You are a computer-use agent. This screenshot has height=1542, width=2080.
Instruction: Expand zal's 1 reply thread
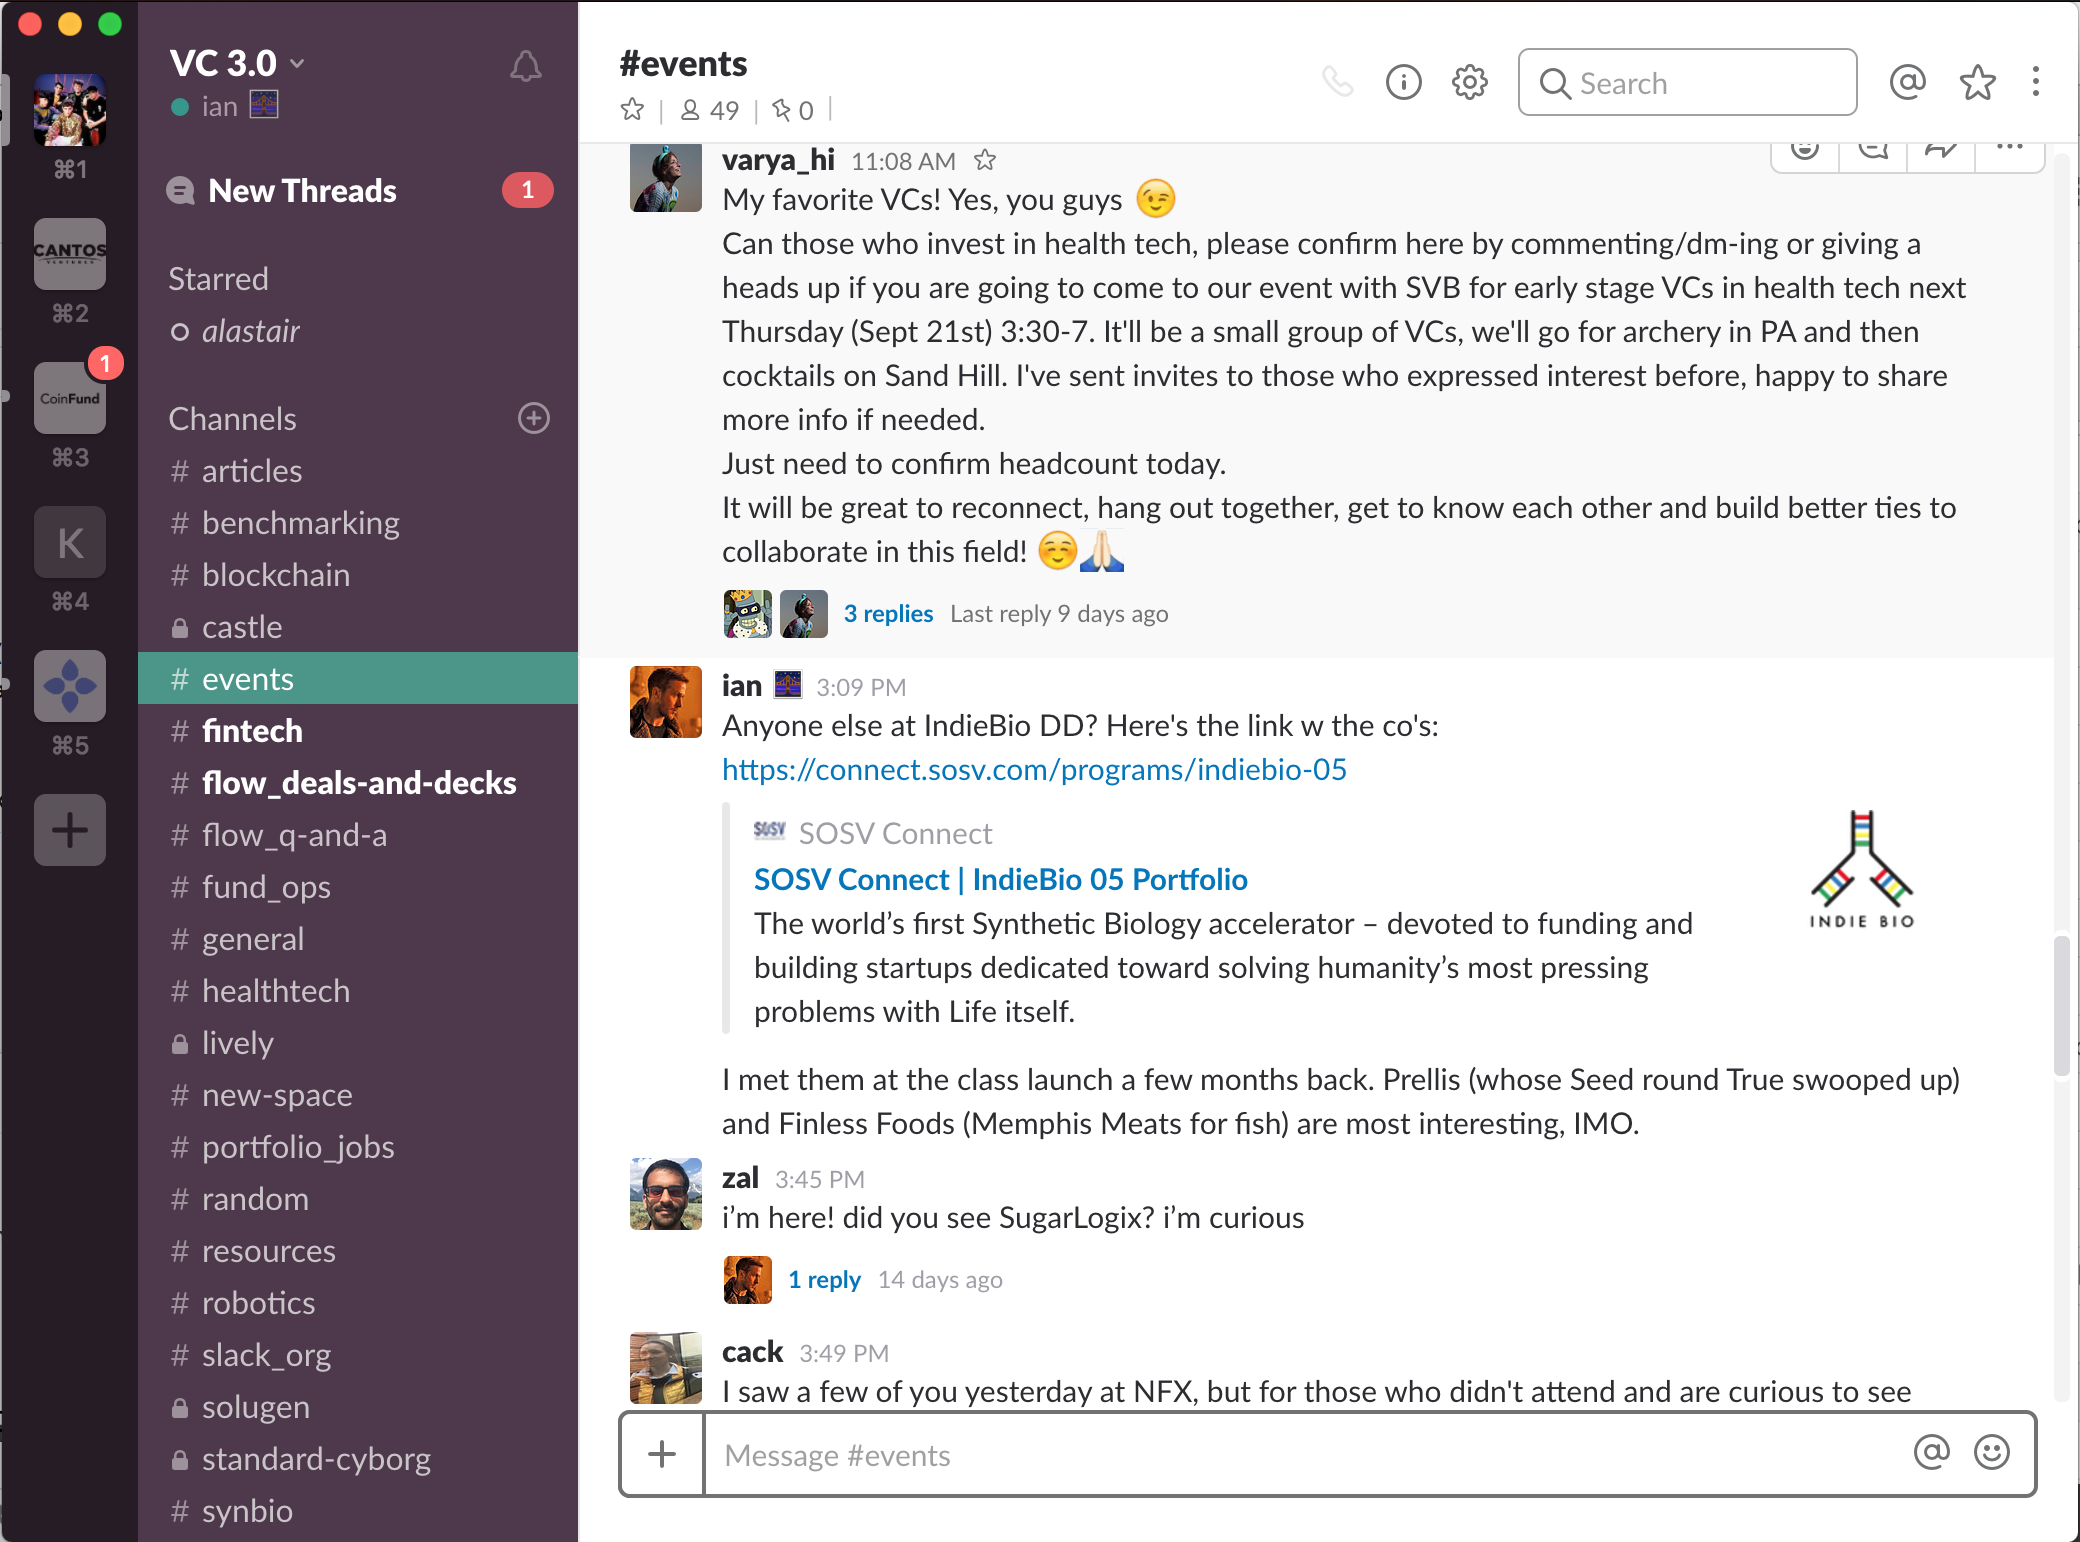click(823, 1279)
